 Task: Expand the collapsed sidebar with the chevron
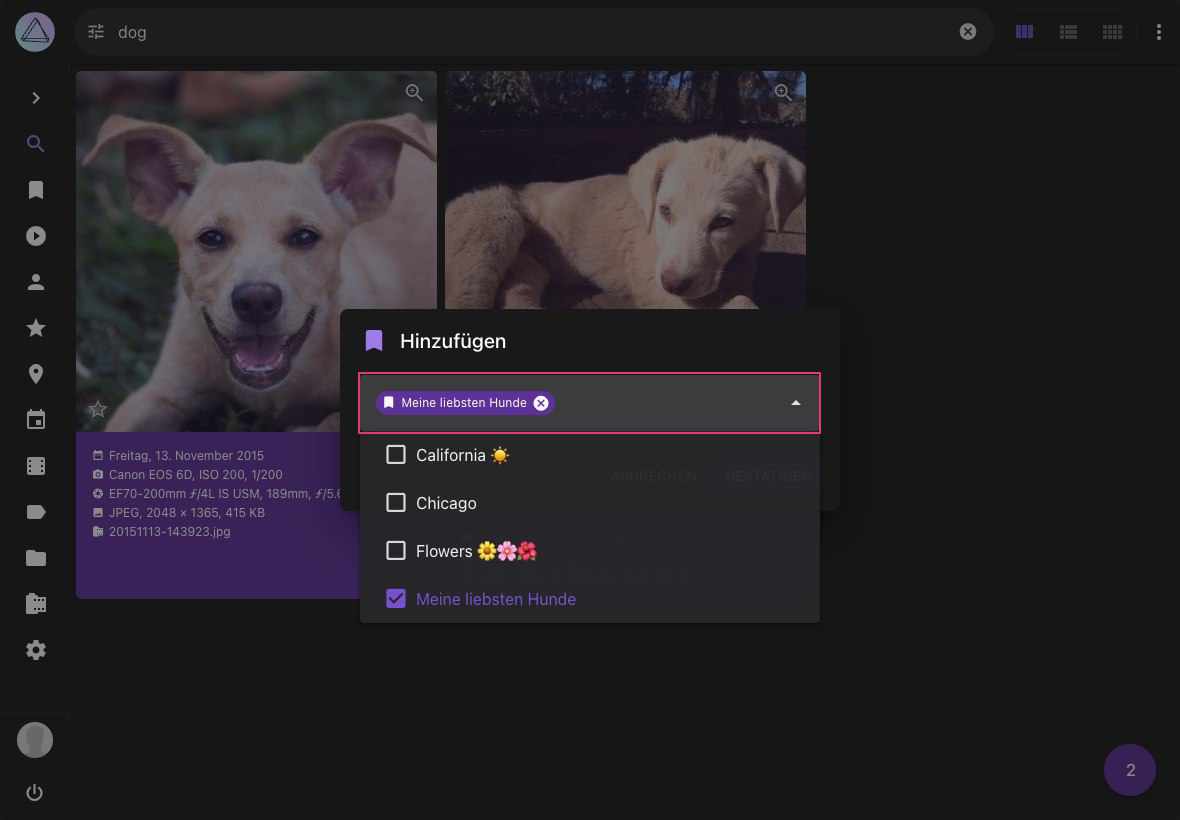[x=36, y=98]
